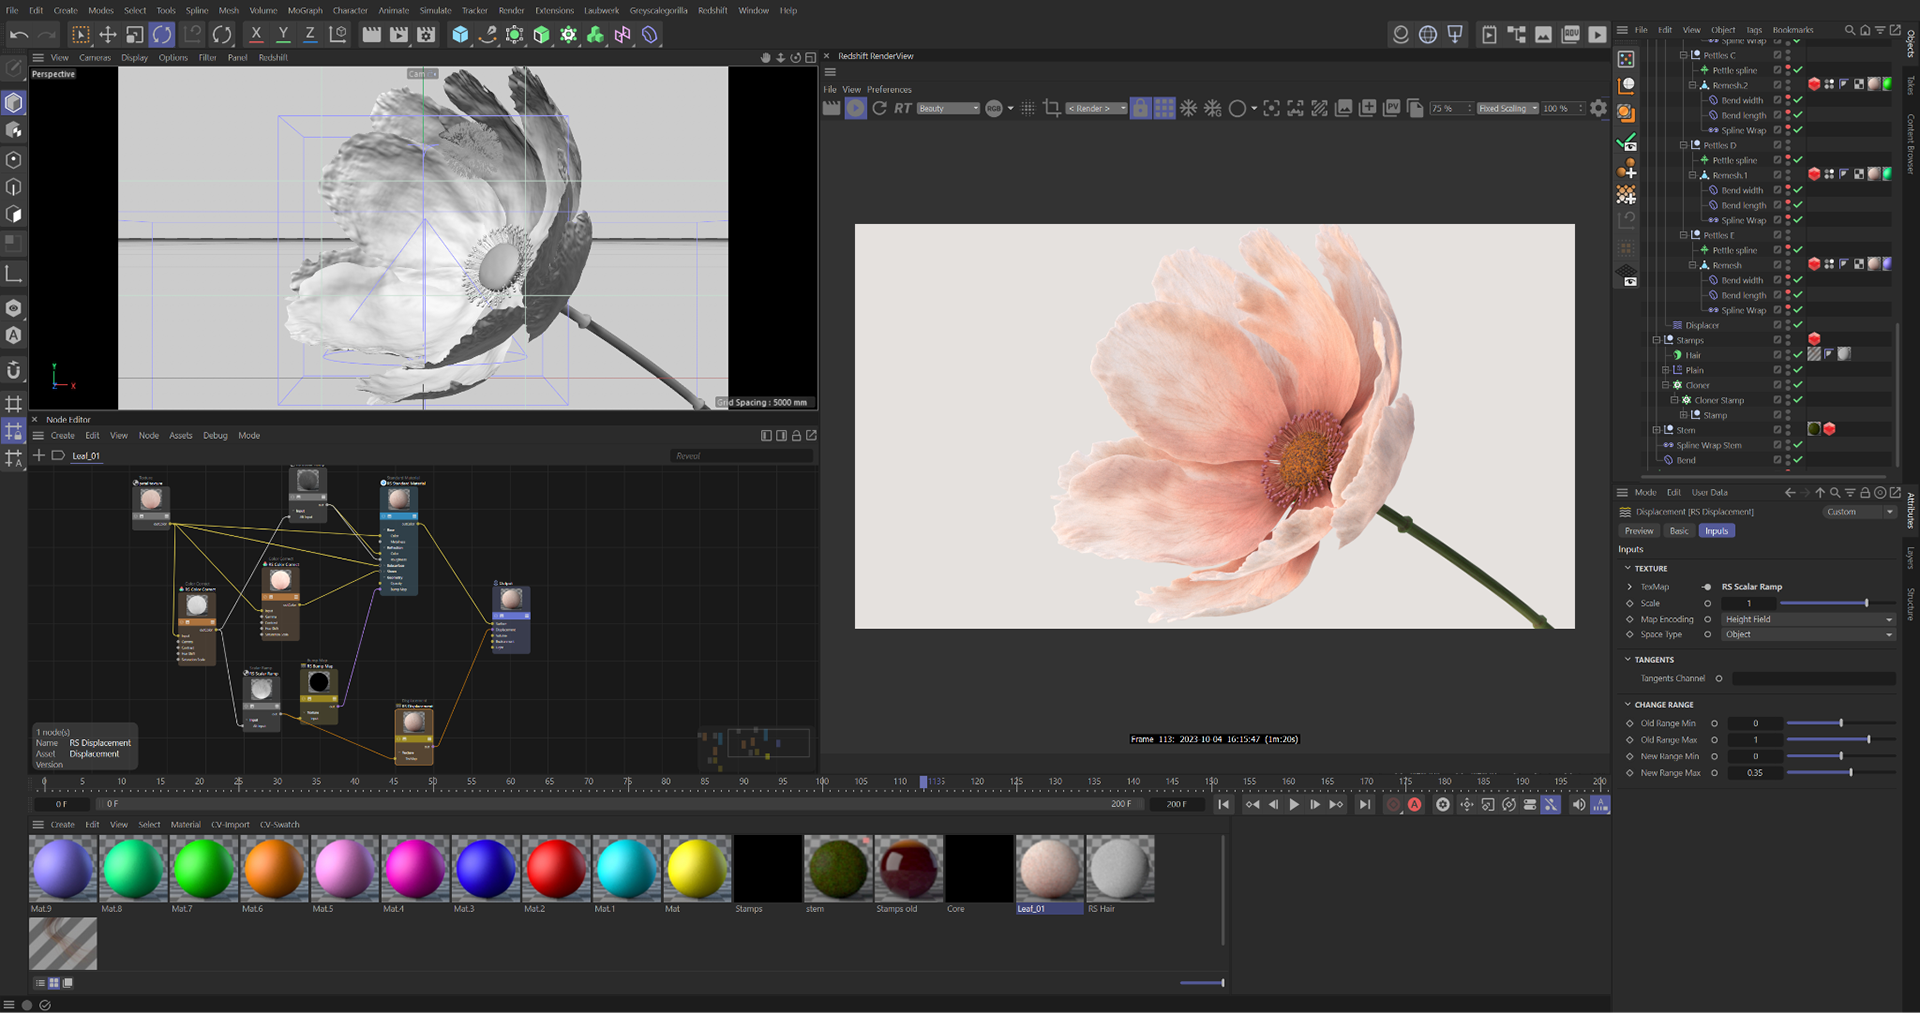This screenshot has width=1920, height=1013.
Task: Open the Beauty AOV dropdown
Action: point(948,108)
